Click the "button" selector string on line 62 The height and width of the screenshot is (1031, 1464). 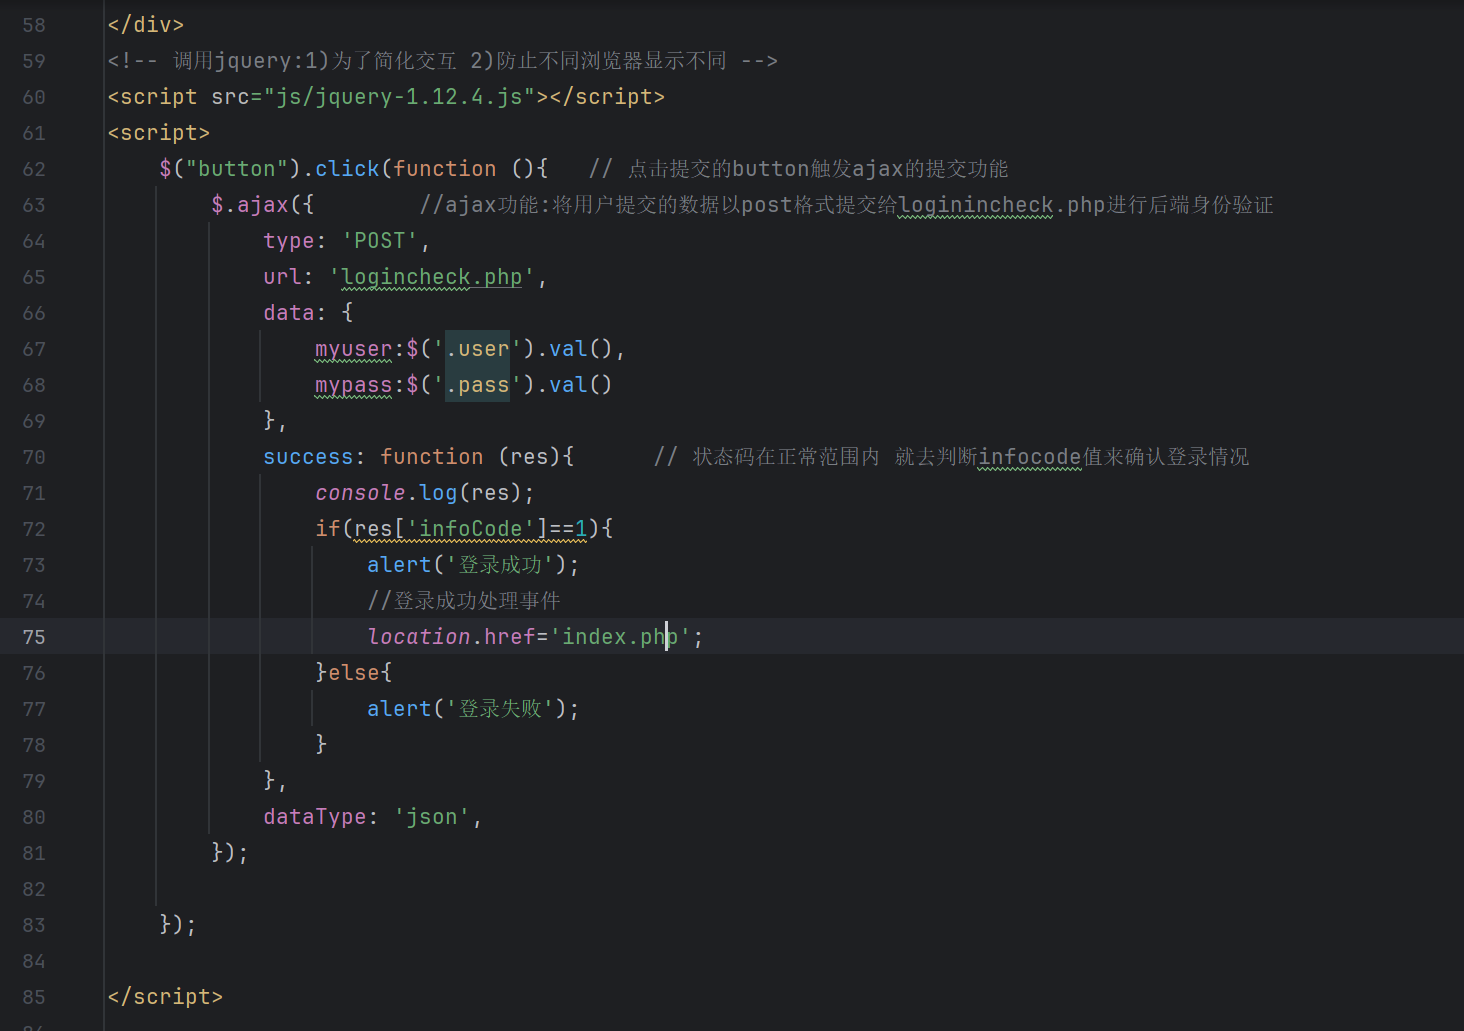[237, 169]
